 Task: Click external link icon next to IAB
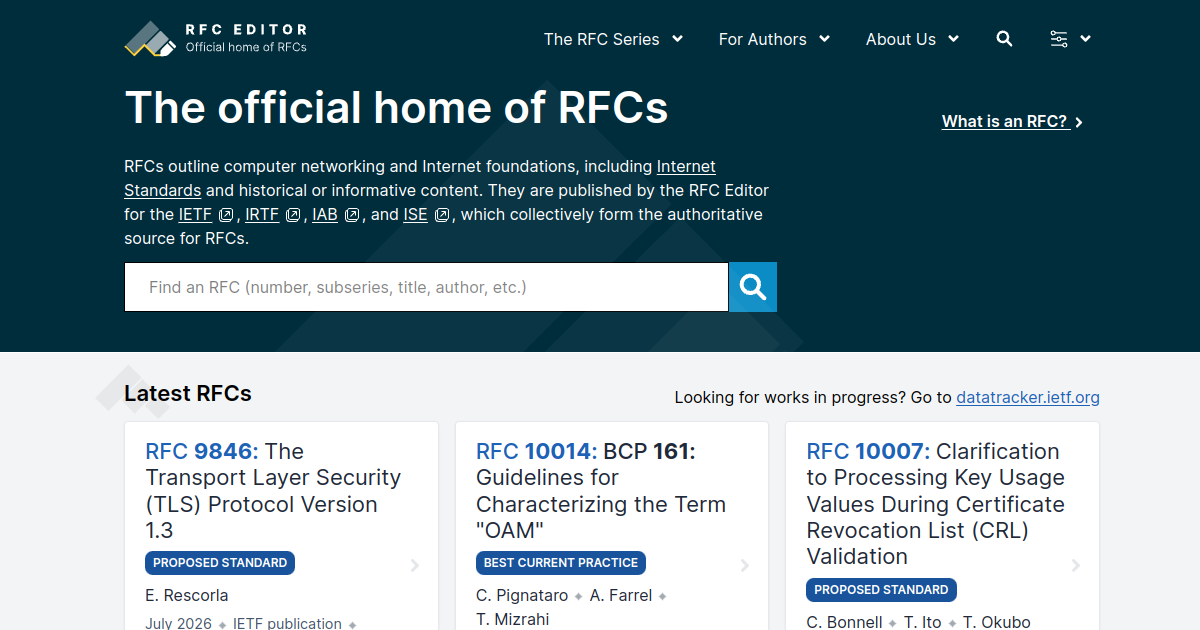click(x=352, y=215)
